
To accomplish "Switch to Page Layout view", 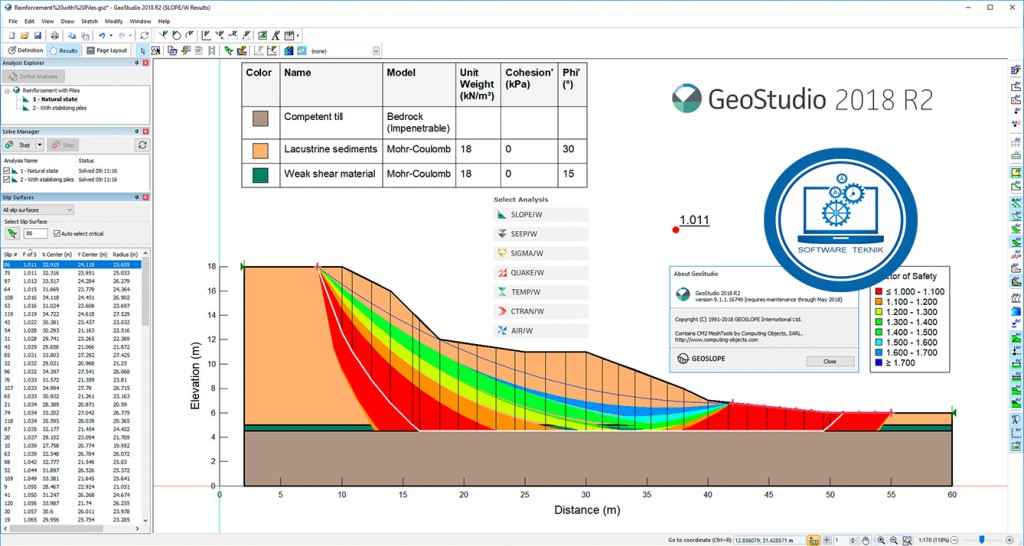I will 107,50.
